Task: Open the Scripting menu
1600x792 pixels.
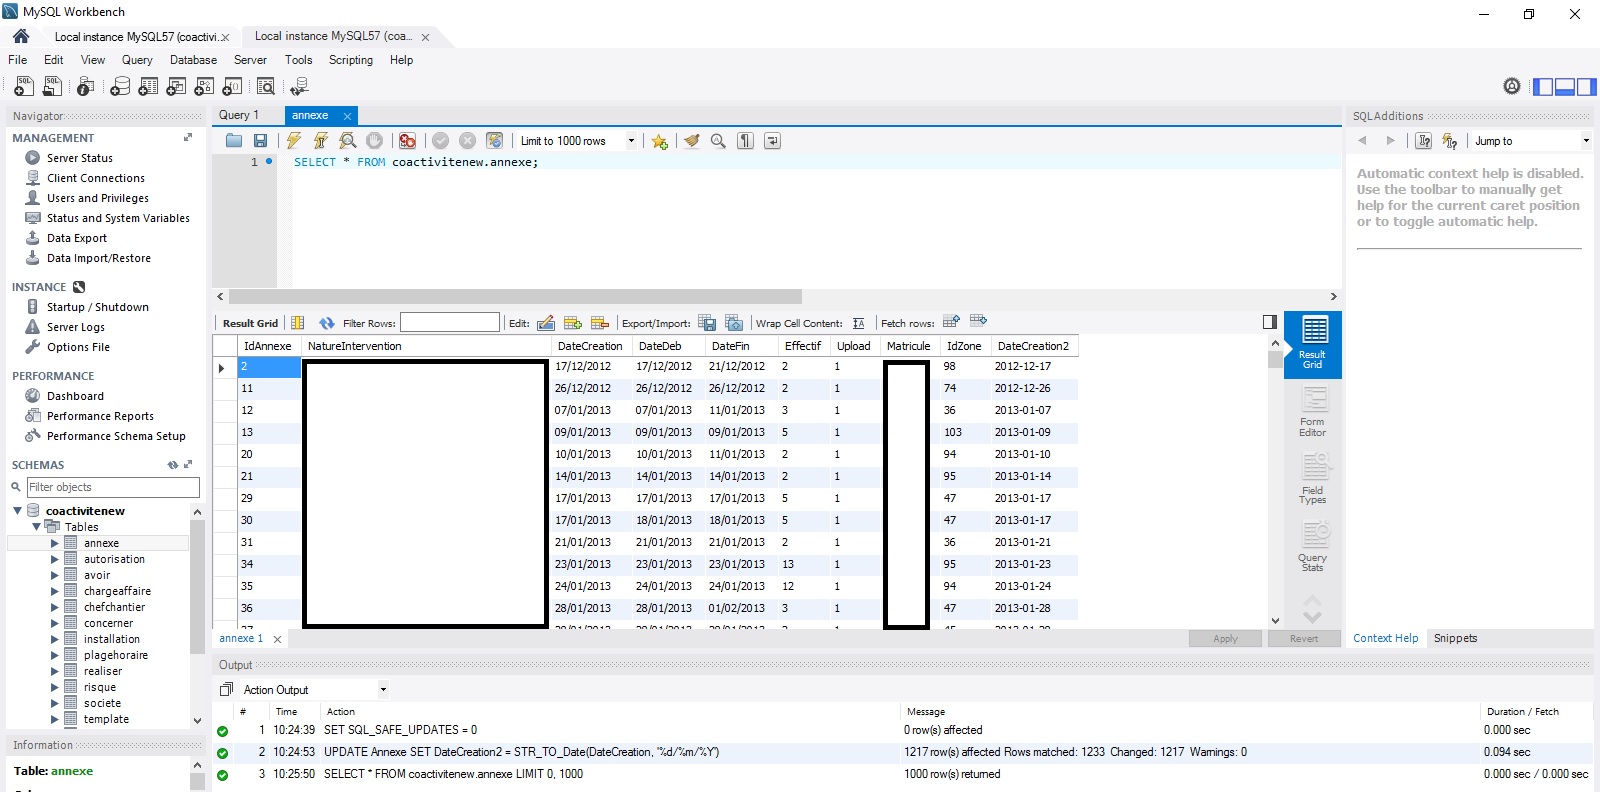Action: [351, 60]
